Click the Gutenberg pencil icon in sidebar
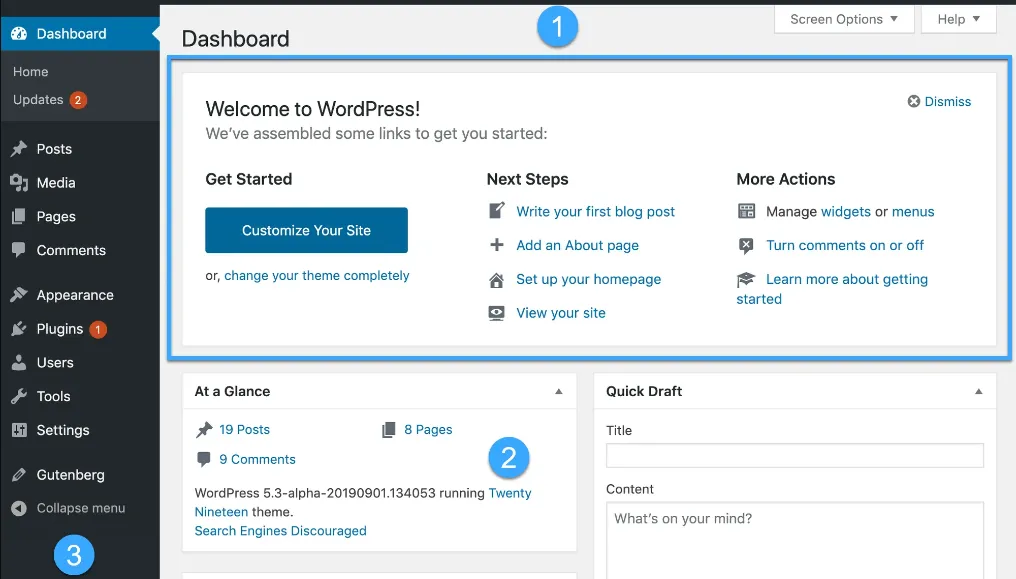This screenshot has width=1016, height=579. coord(19,475)
